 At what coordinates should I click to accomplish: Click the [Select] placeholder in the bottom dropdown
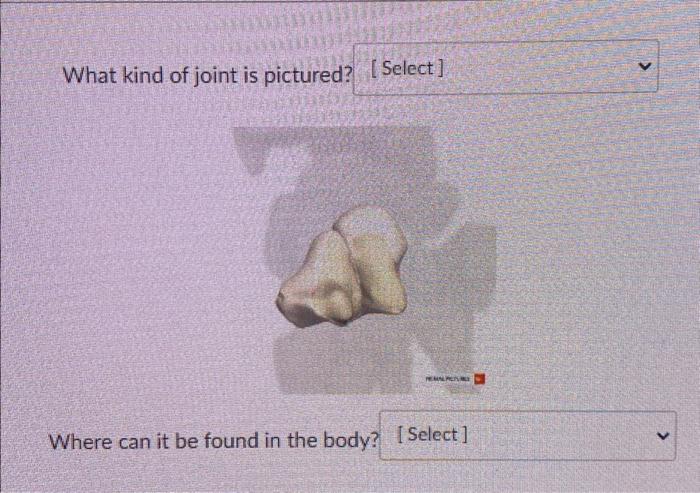[x=432, y=434]
